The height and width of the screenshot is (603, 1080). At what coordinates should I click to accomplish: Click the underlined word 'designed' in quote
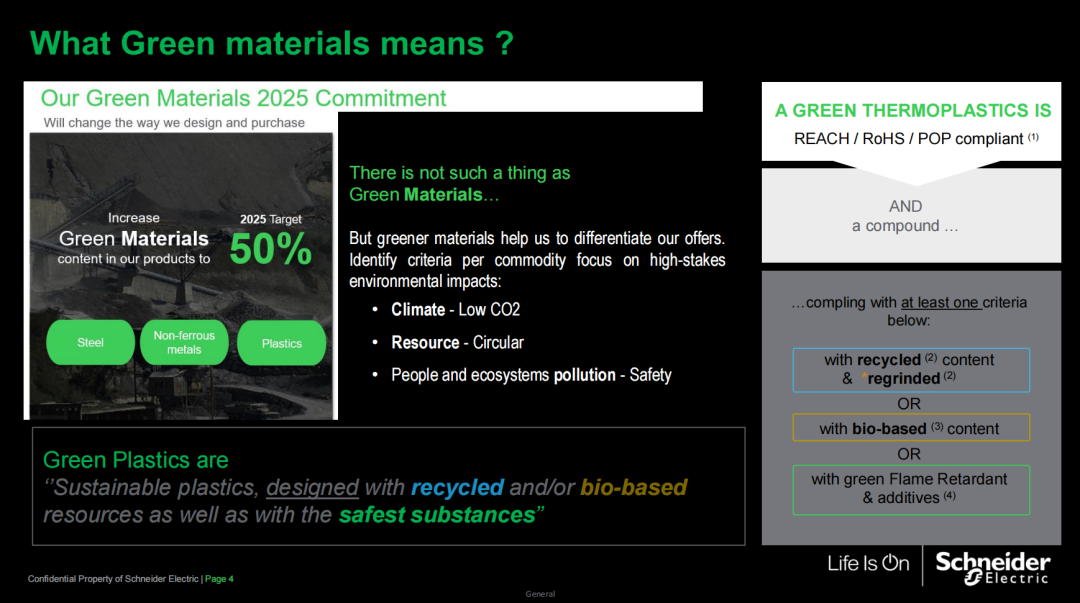[312, 487]
